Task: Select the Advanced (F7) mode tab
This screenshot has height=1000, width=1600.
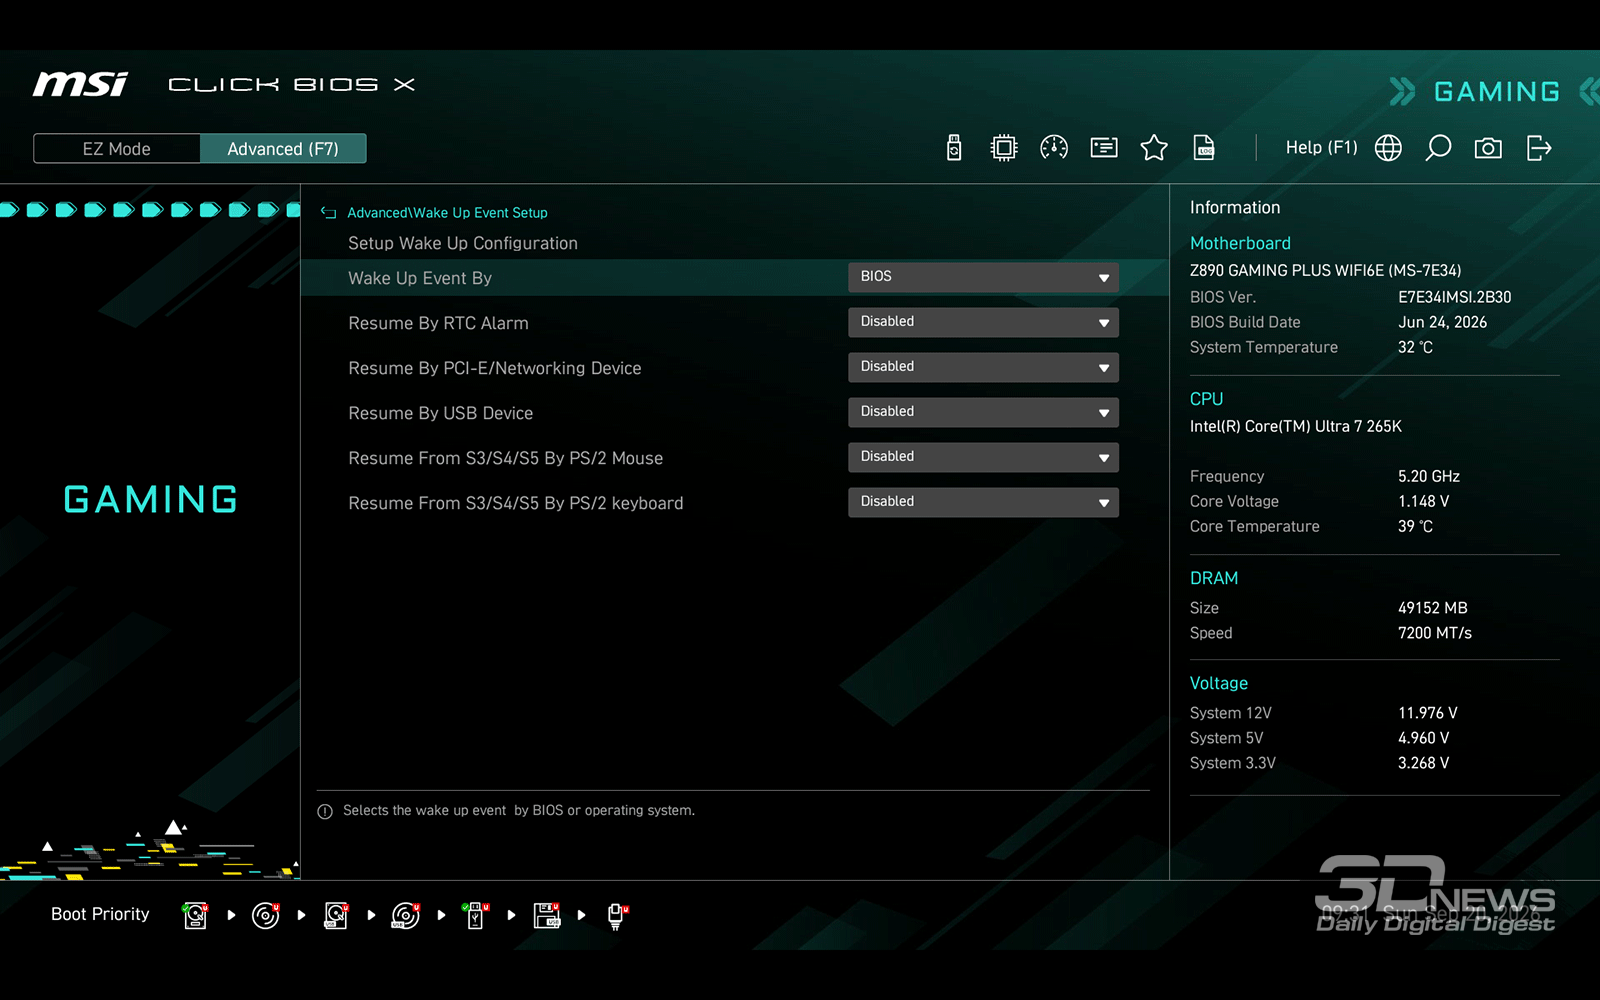Action: tap(283, 149)
